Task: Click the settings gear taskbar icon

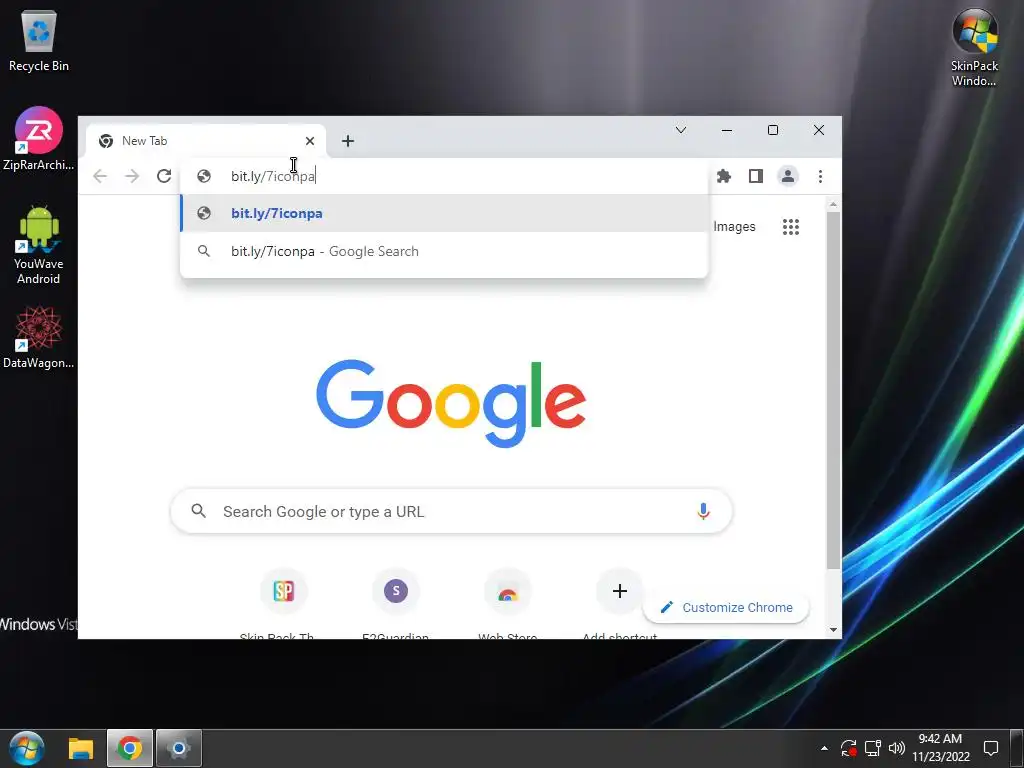Action: coord(178,748)
